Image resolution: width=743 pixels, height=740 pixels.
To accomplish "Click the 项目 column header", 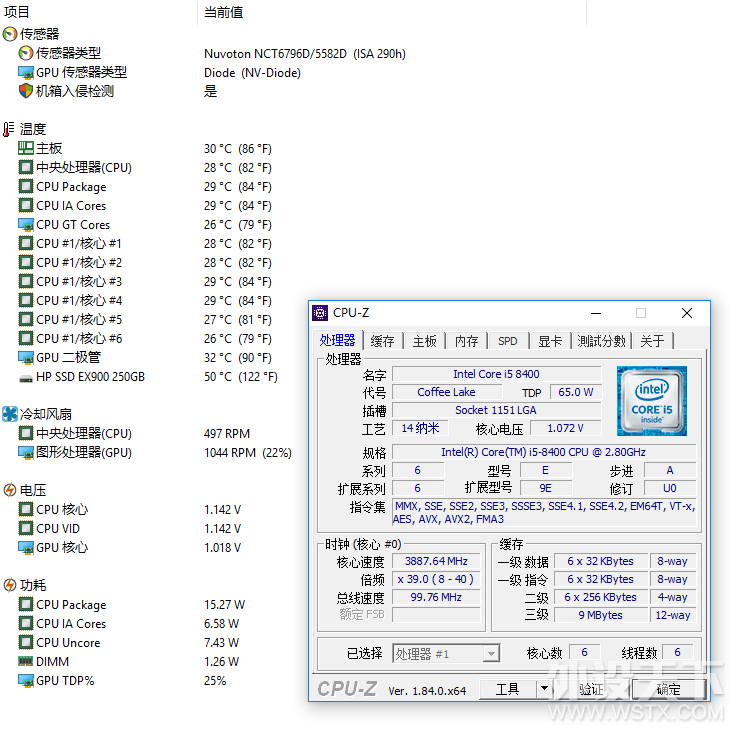I will coord(16,12).
